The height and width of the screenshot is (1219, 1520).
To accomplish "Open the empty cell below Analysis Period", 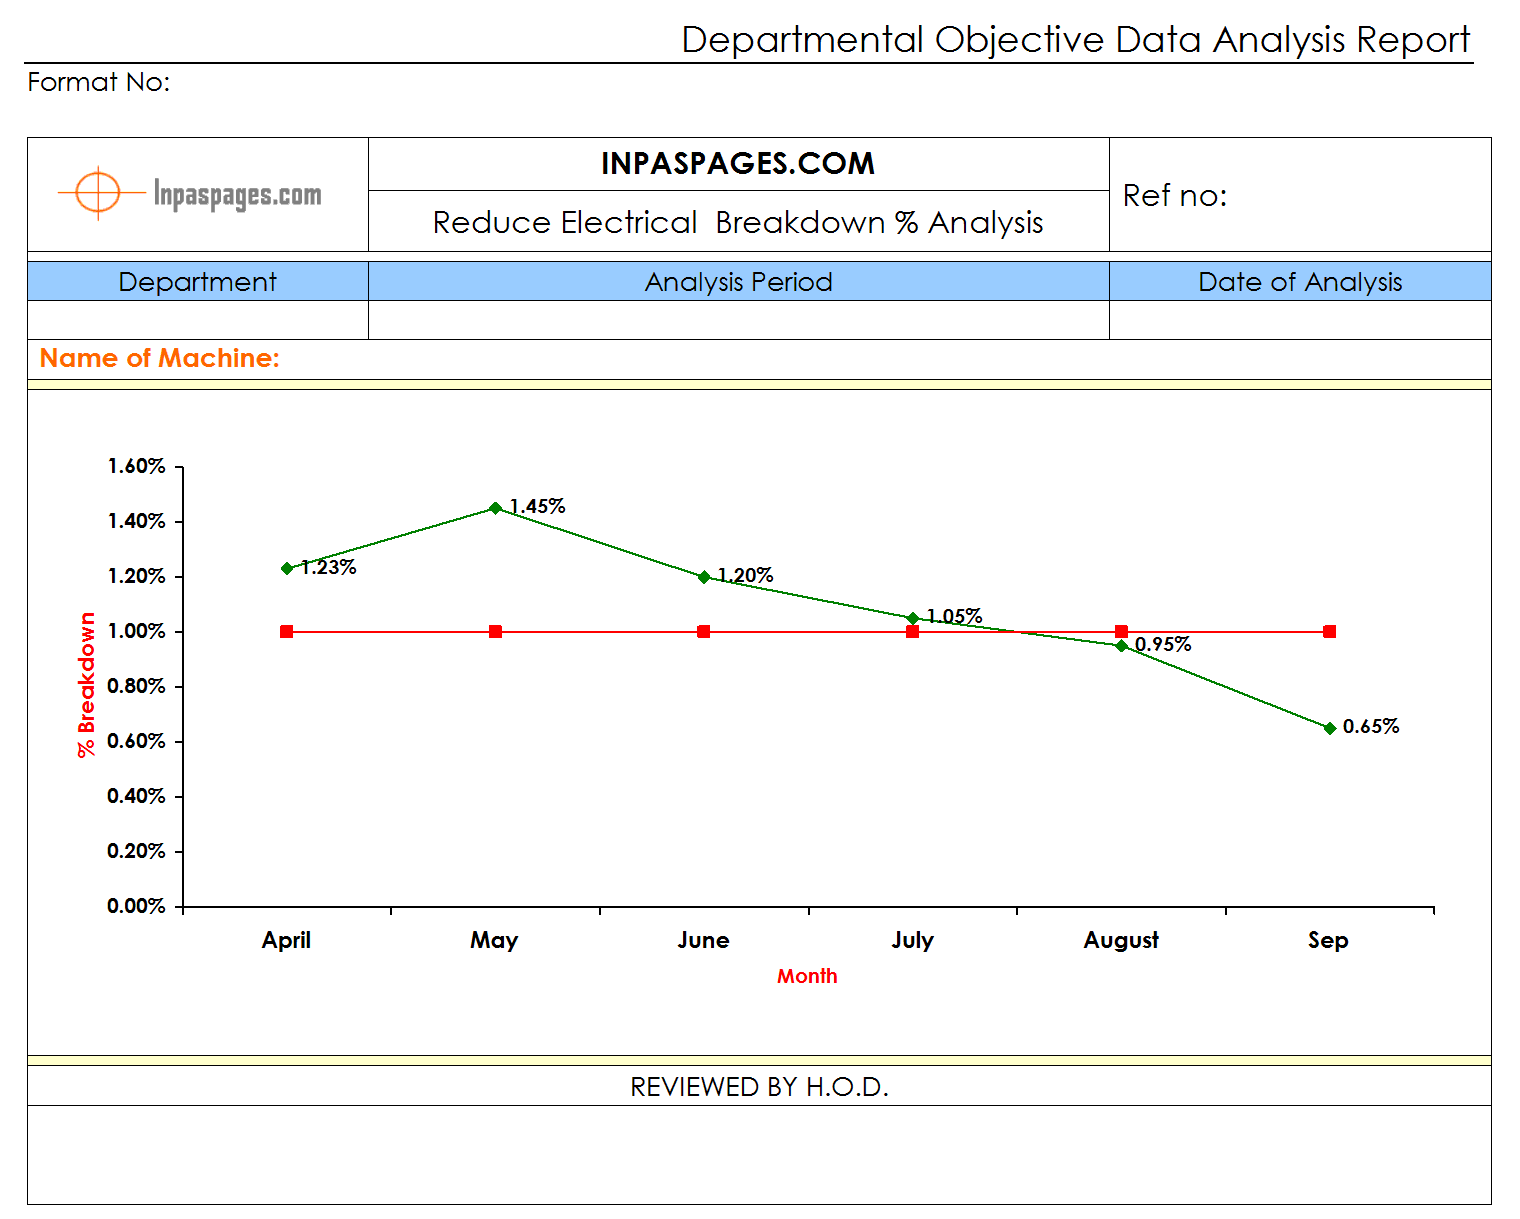I will pos(738,320).
